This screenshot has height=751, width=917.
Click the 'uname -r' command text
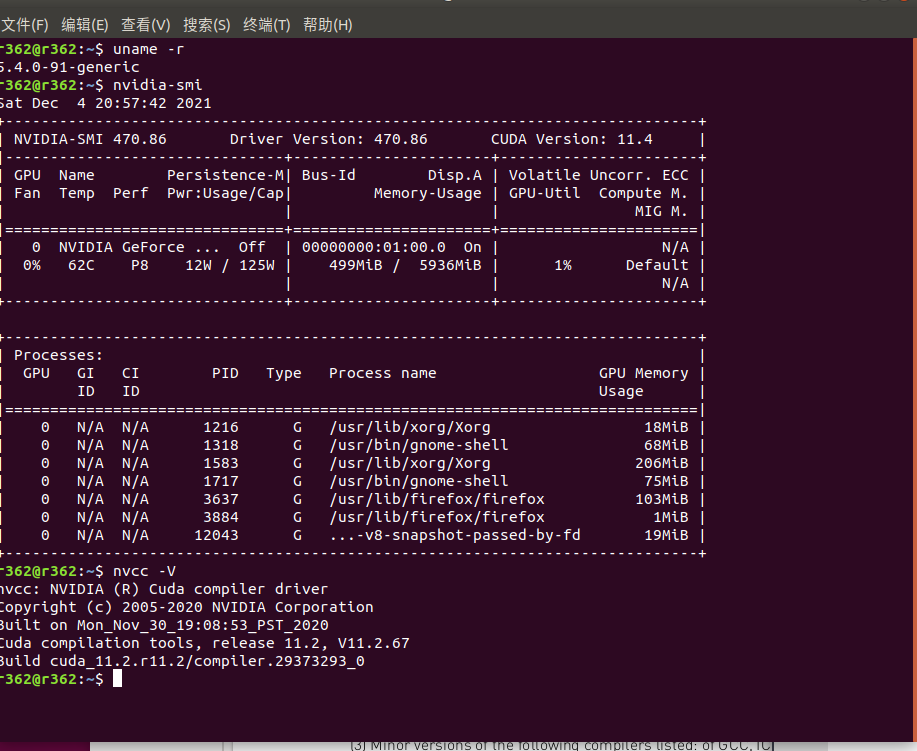(149, 49)
